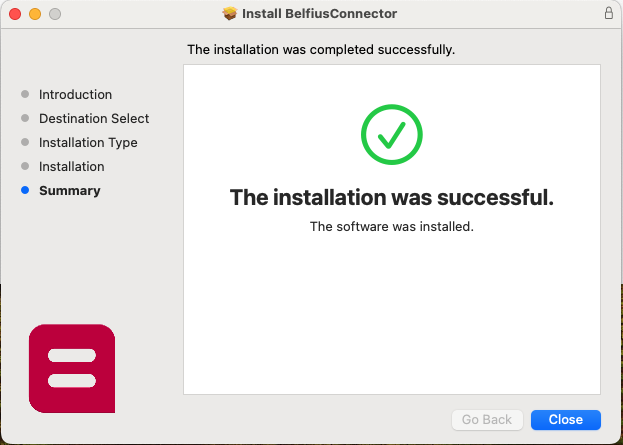Click the Go Back button
Viewport: 623px width, 445px height.
487,420
